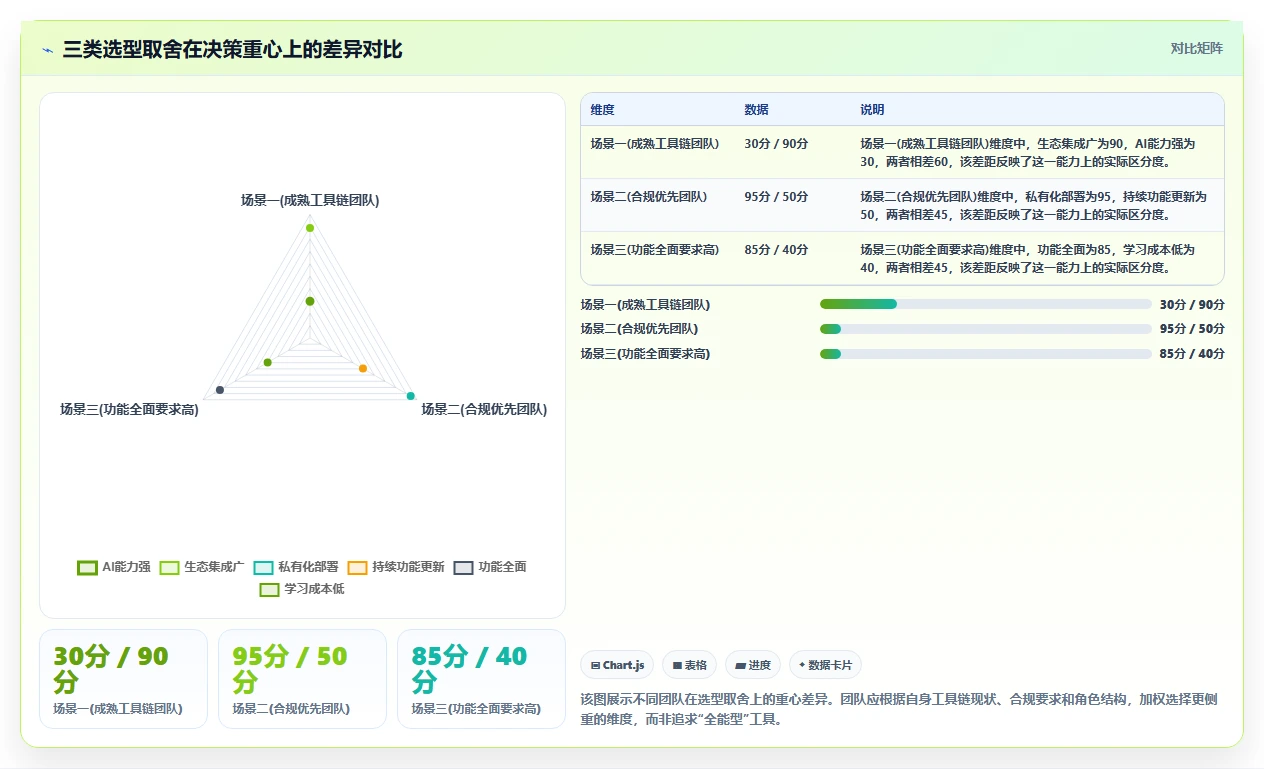Click the 对比矩阵 label in header
Viewport: 1264px width, 769px height.
(x=1196, y=48)
